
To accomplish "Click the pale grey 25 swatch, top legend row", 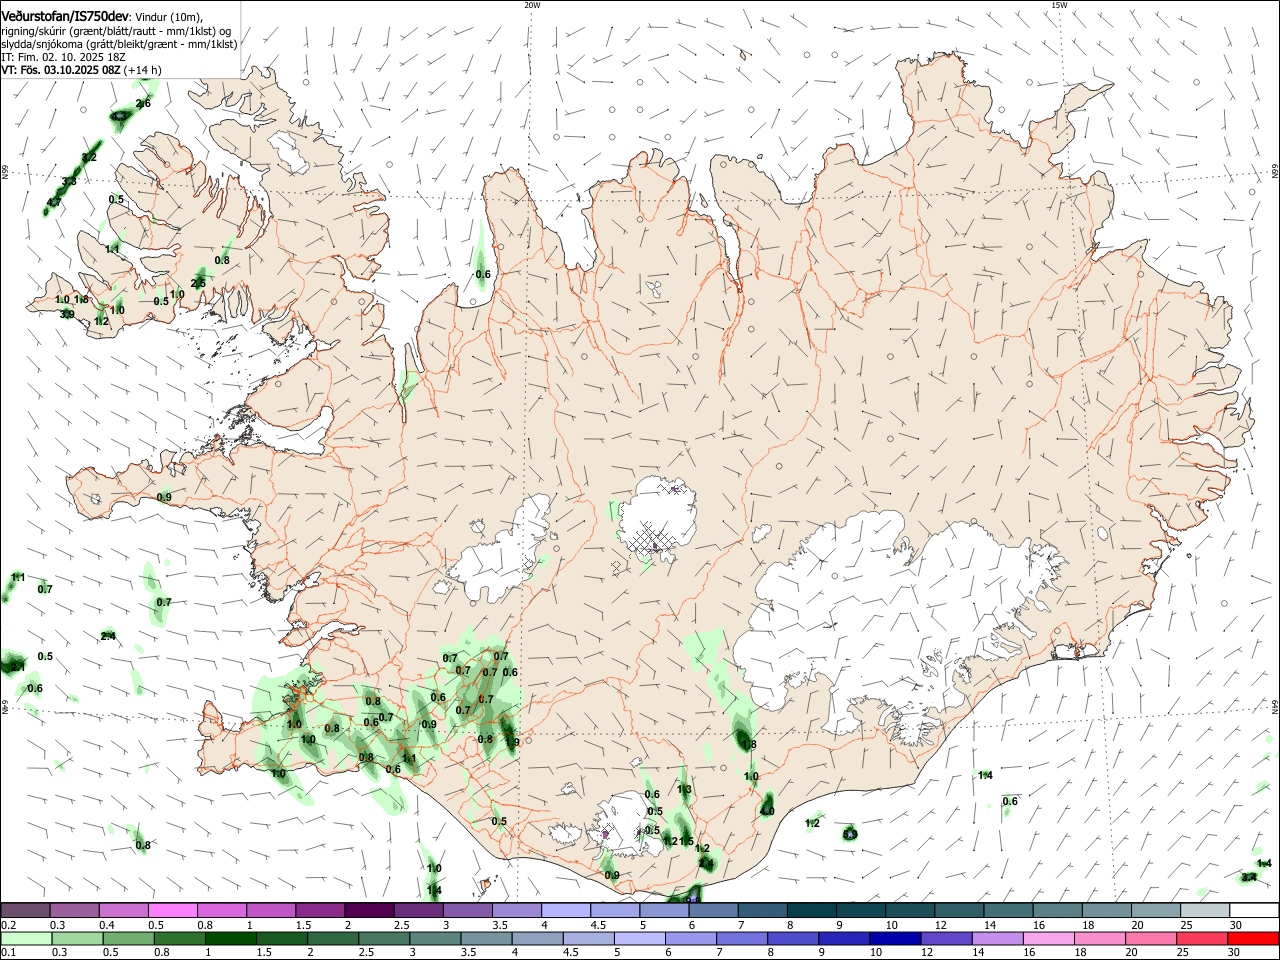I will [1205, 911].
